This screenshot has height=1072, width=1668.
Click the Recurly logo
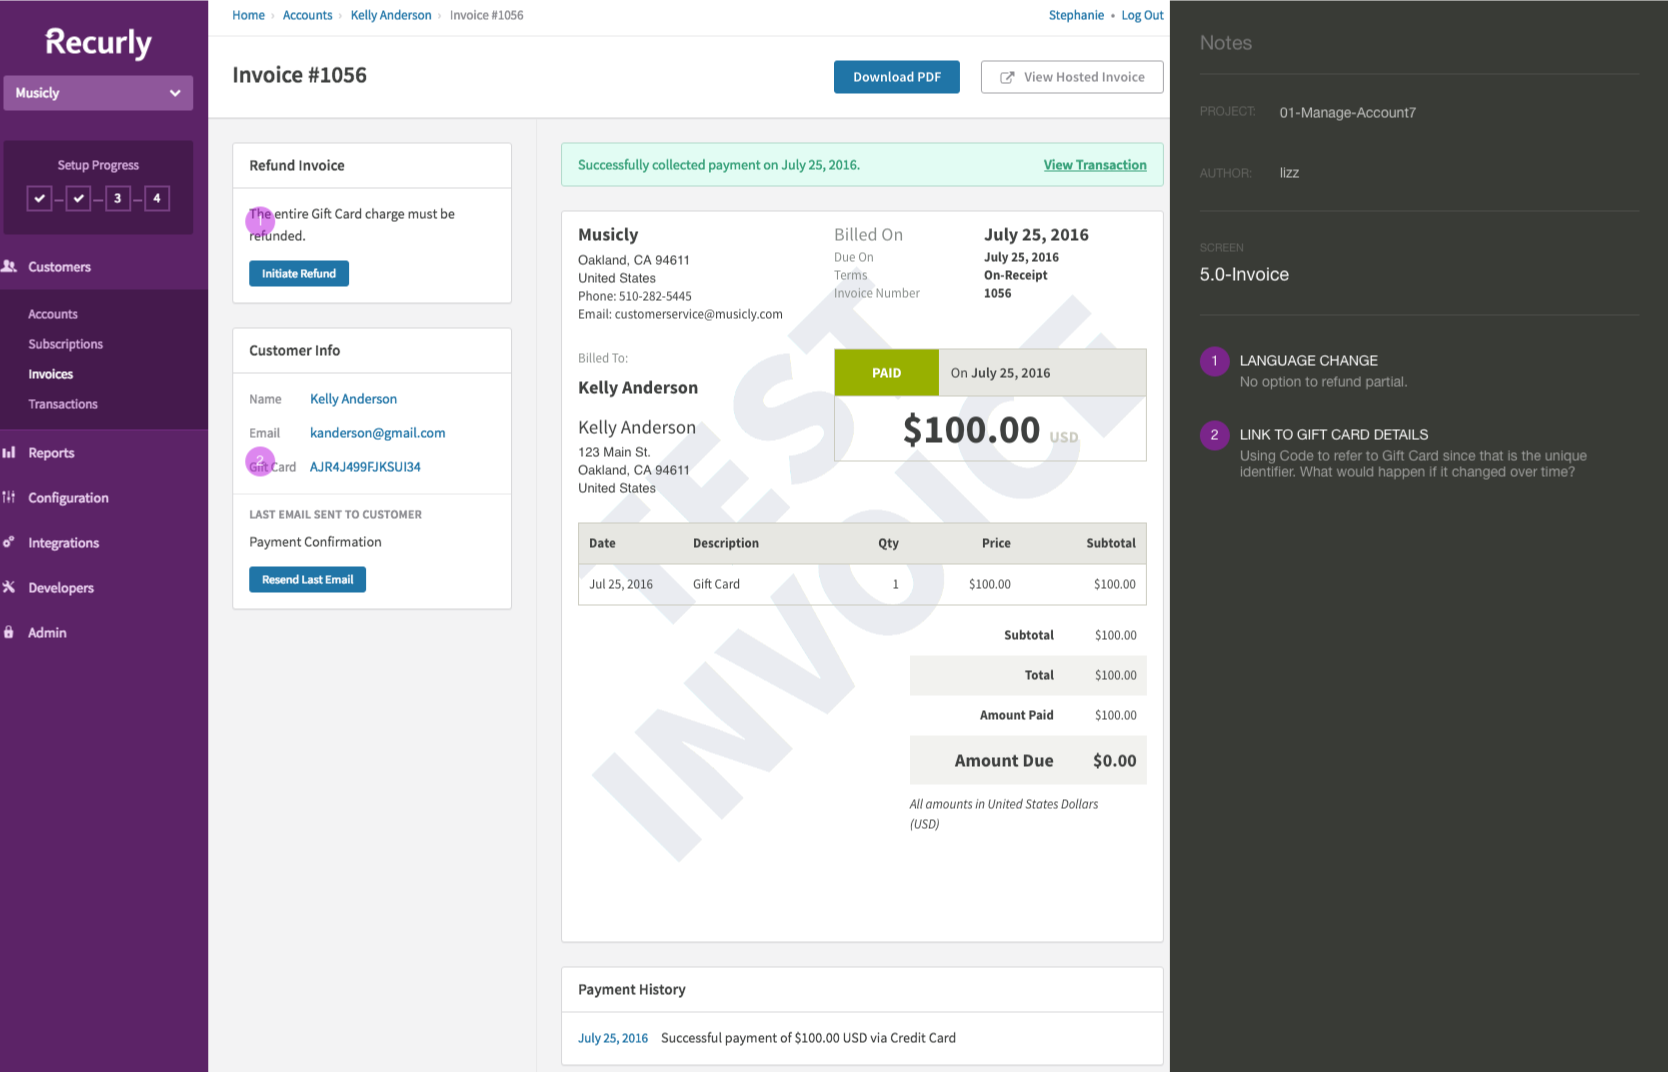tap(98, 42)
